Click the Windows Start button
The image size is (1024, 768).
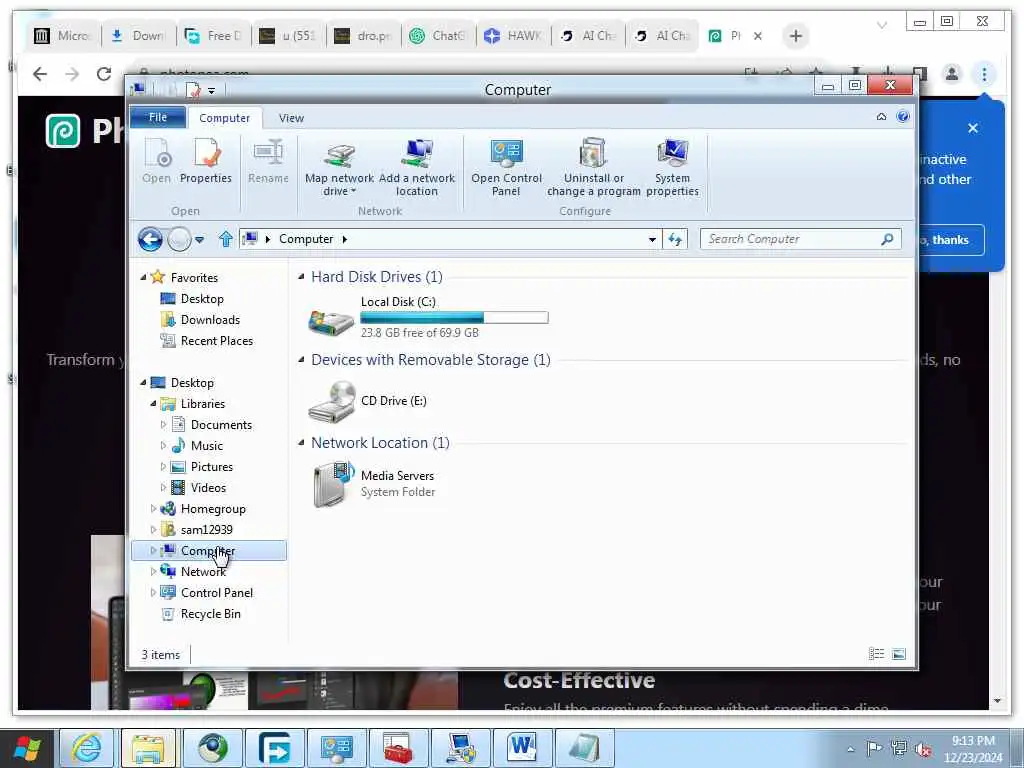click(27, 748)
